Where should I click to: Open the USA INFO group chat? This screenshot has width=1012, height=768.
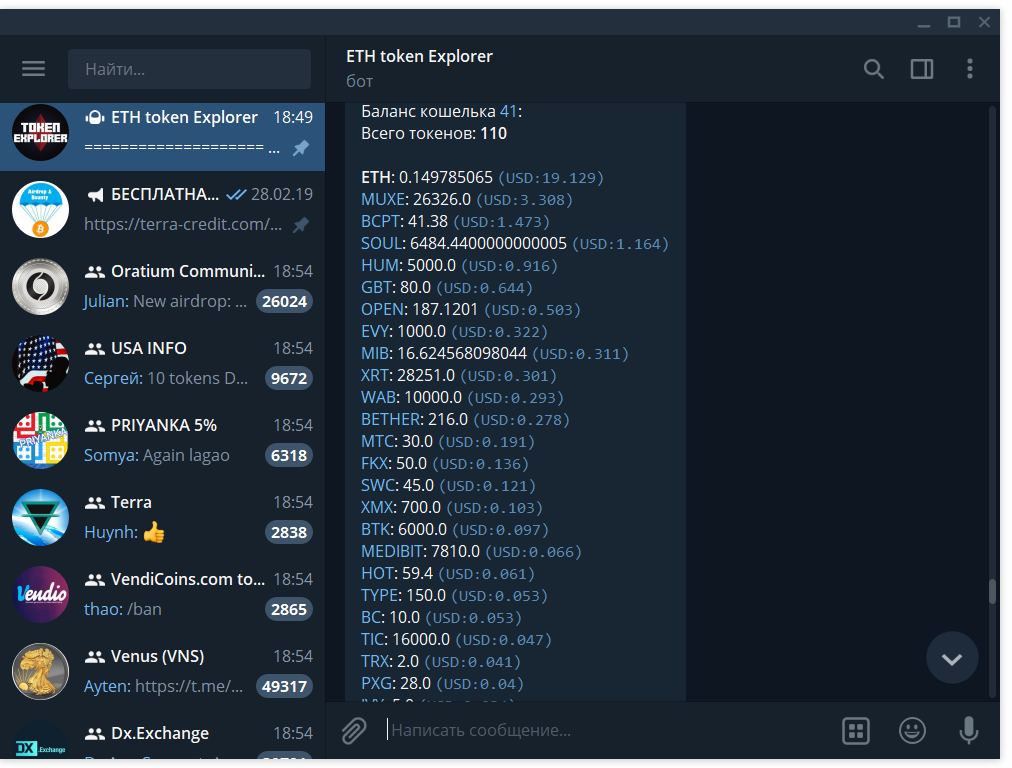163,363
